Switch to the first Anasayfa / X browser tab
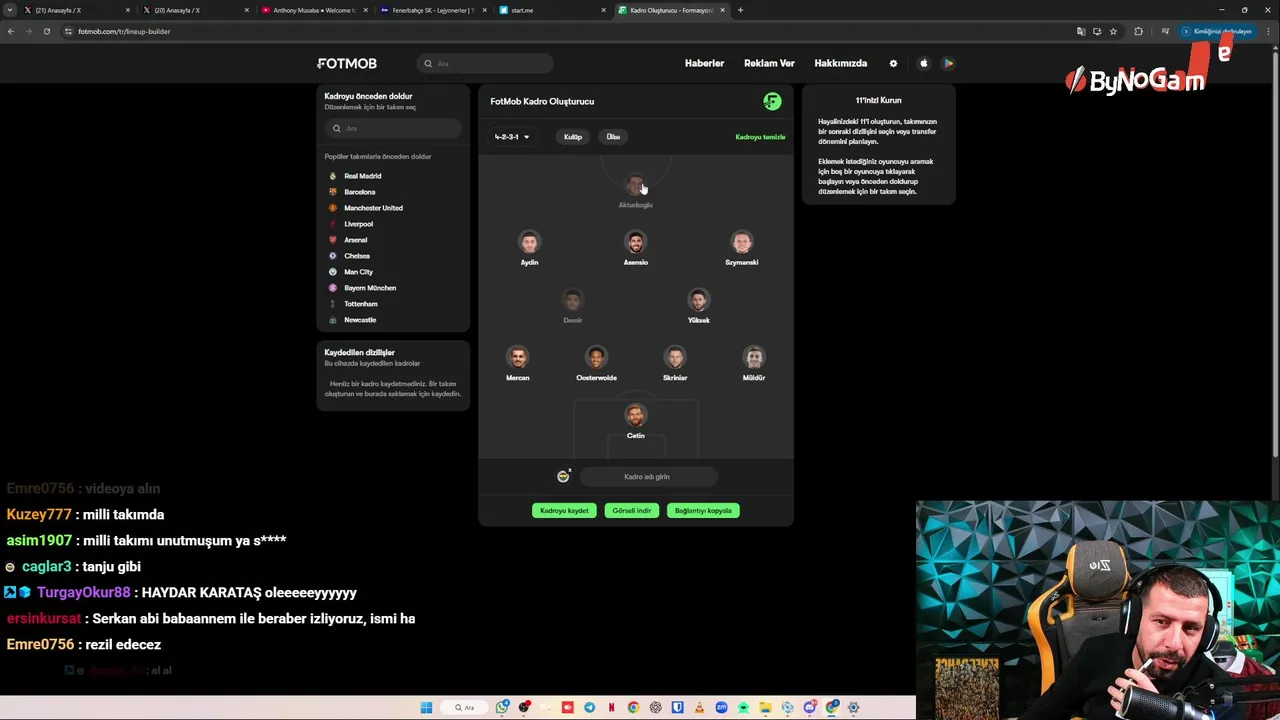This screenshot has height=720, width=1280. 76,10
